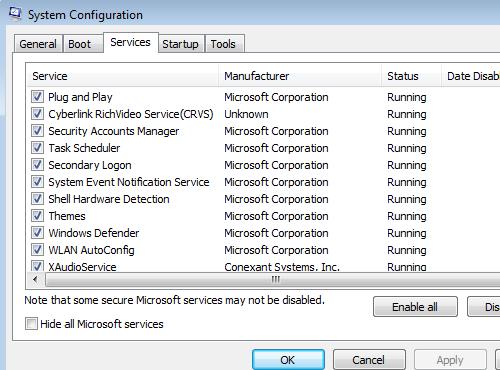
Task: Select the Plug and Play service name
Action: pyautogui.click(x=80, y=97)
